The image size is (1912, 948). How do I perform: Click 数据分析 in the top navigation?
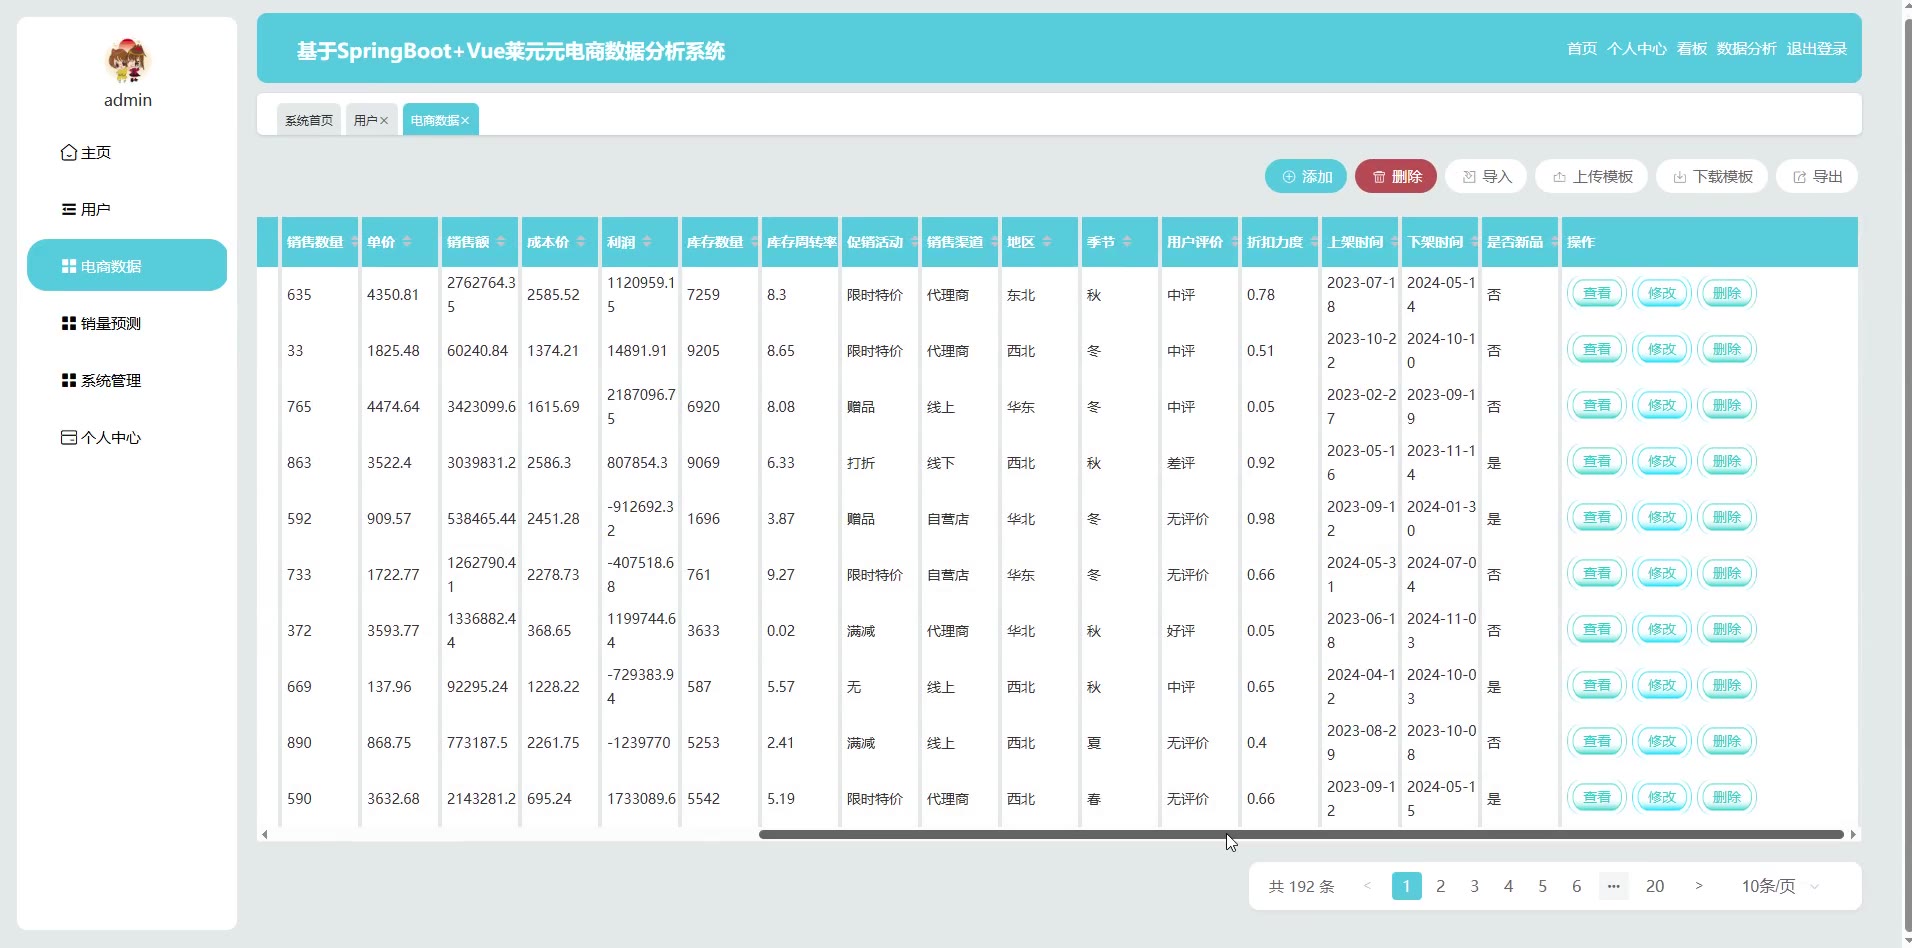1746,49
